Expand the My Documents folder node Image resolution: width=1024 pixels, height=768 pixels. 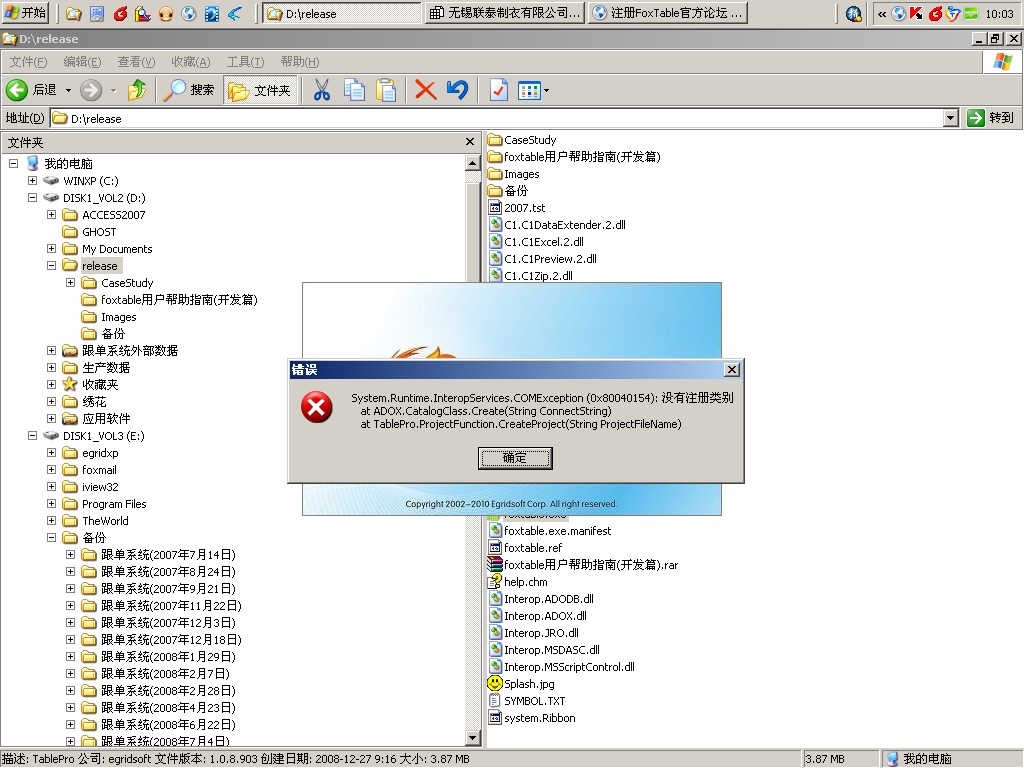(x=51, y=248)
